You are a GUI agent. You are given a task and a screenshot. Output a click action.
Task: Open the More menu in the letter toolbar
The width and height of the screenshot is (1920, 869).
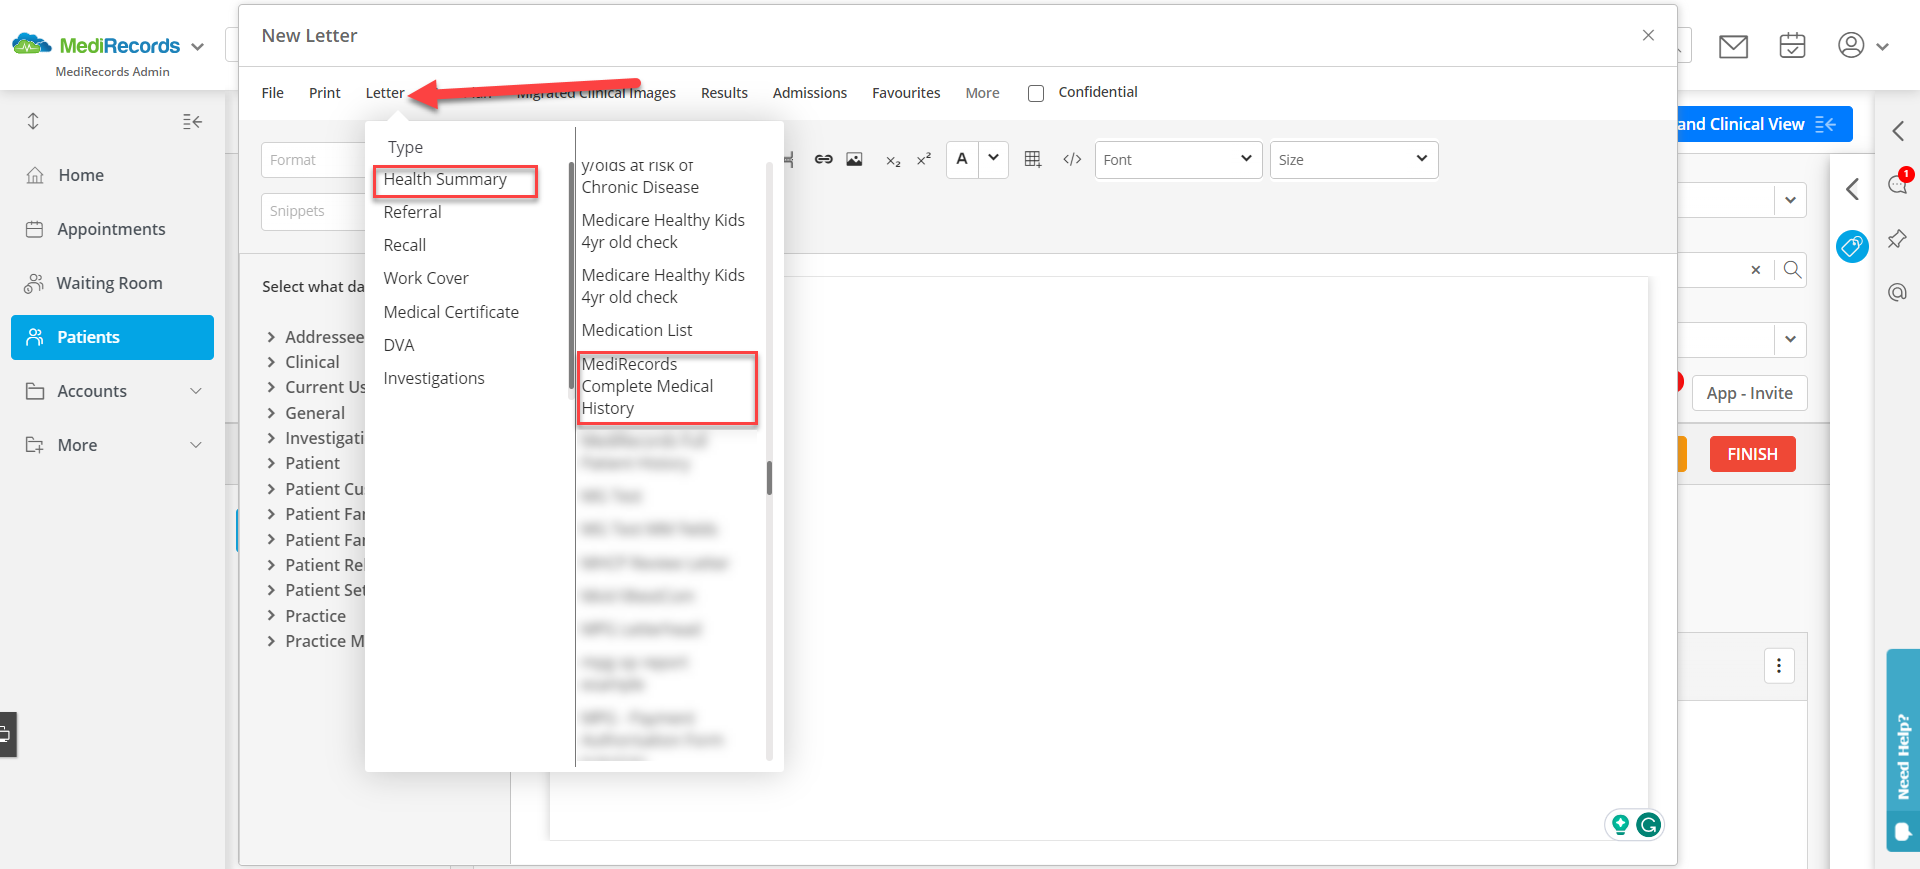click(x=982, y=93)
